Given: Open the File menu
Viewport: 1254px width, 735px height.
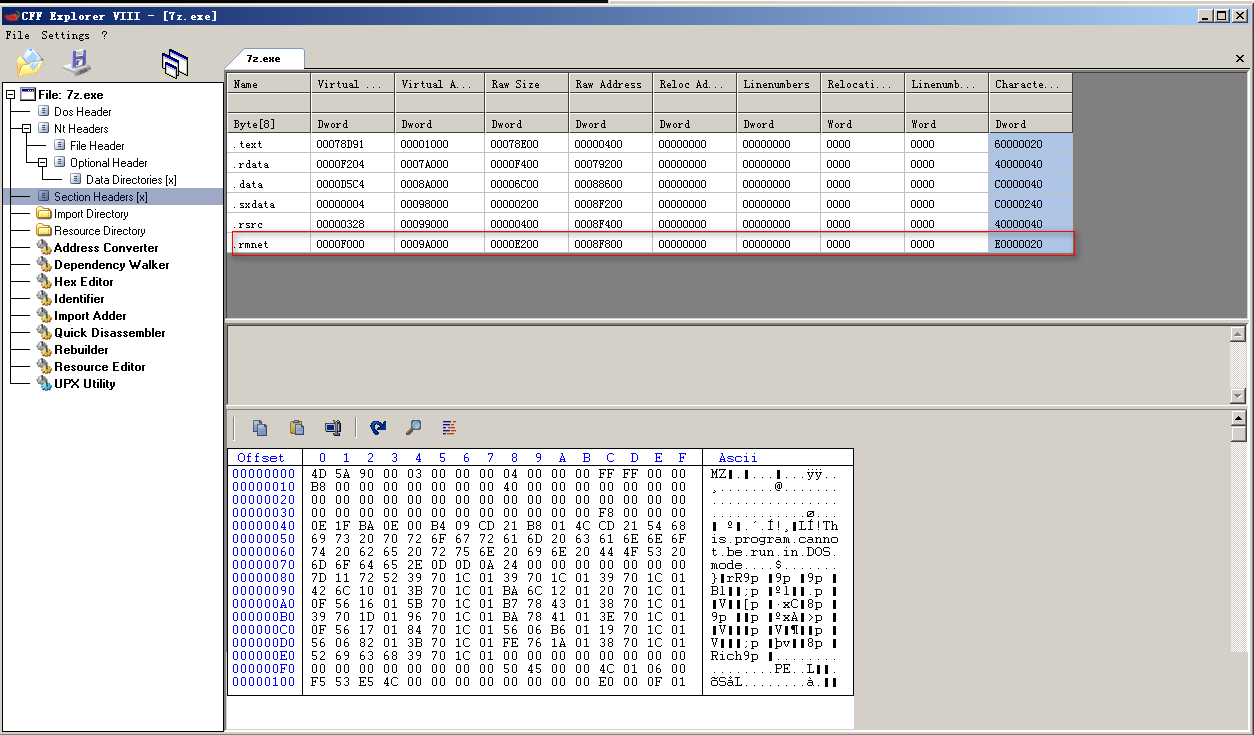Looking at the screenshot, I should [x=18, y=35].
